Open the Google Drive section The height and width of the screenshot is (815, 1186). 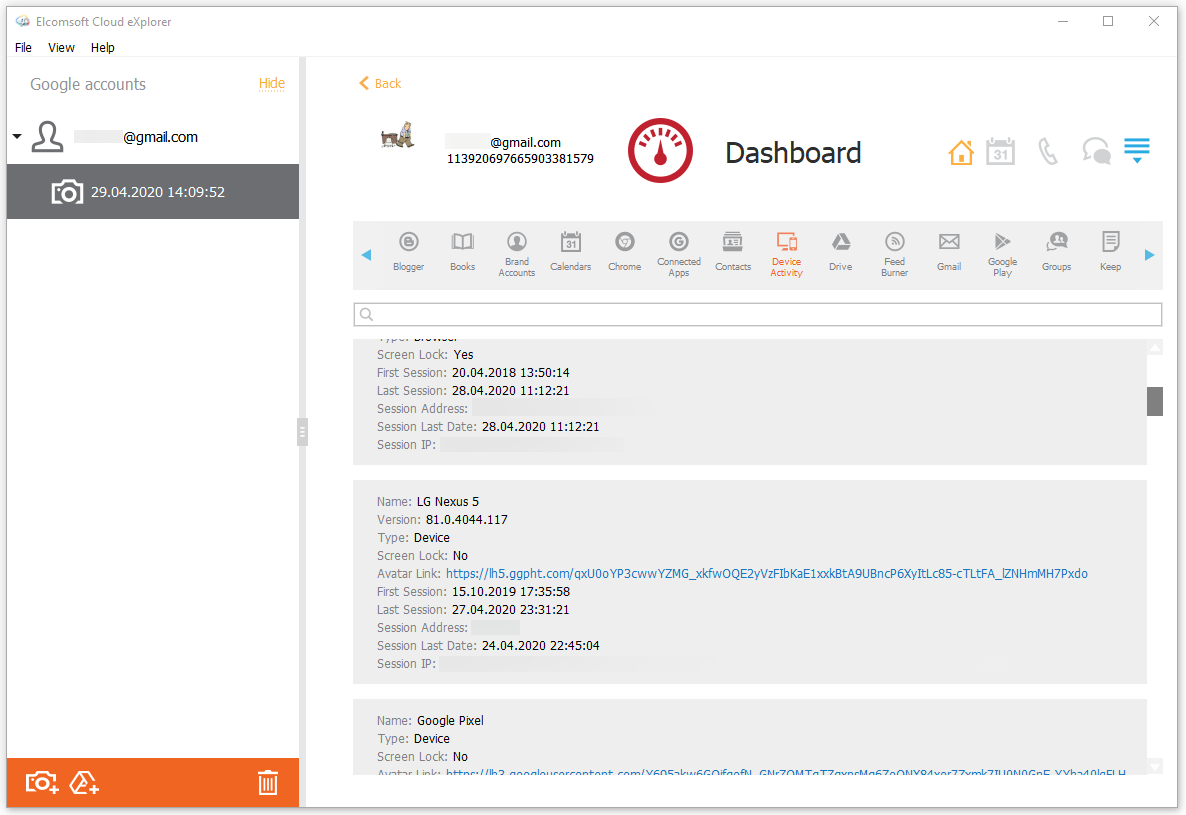(x=840, y=252)
